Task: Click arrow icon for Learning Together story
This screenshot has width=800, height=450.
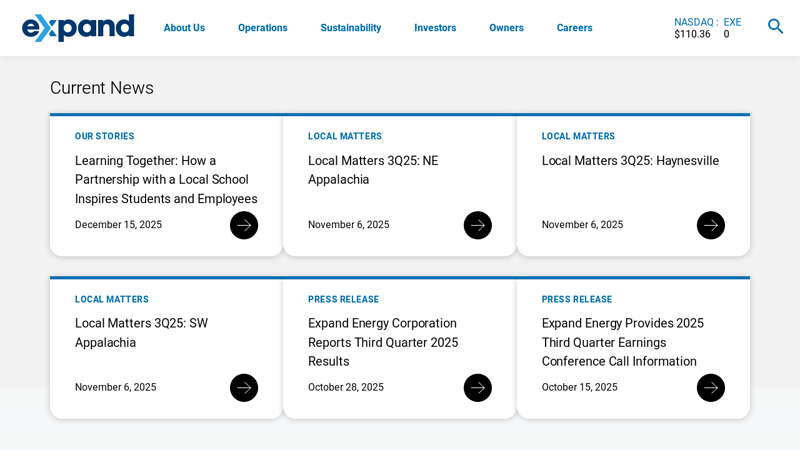Action: [244, 225]
